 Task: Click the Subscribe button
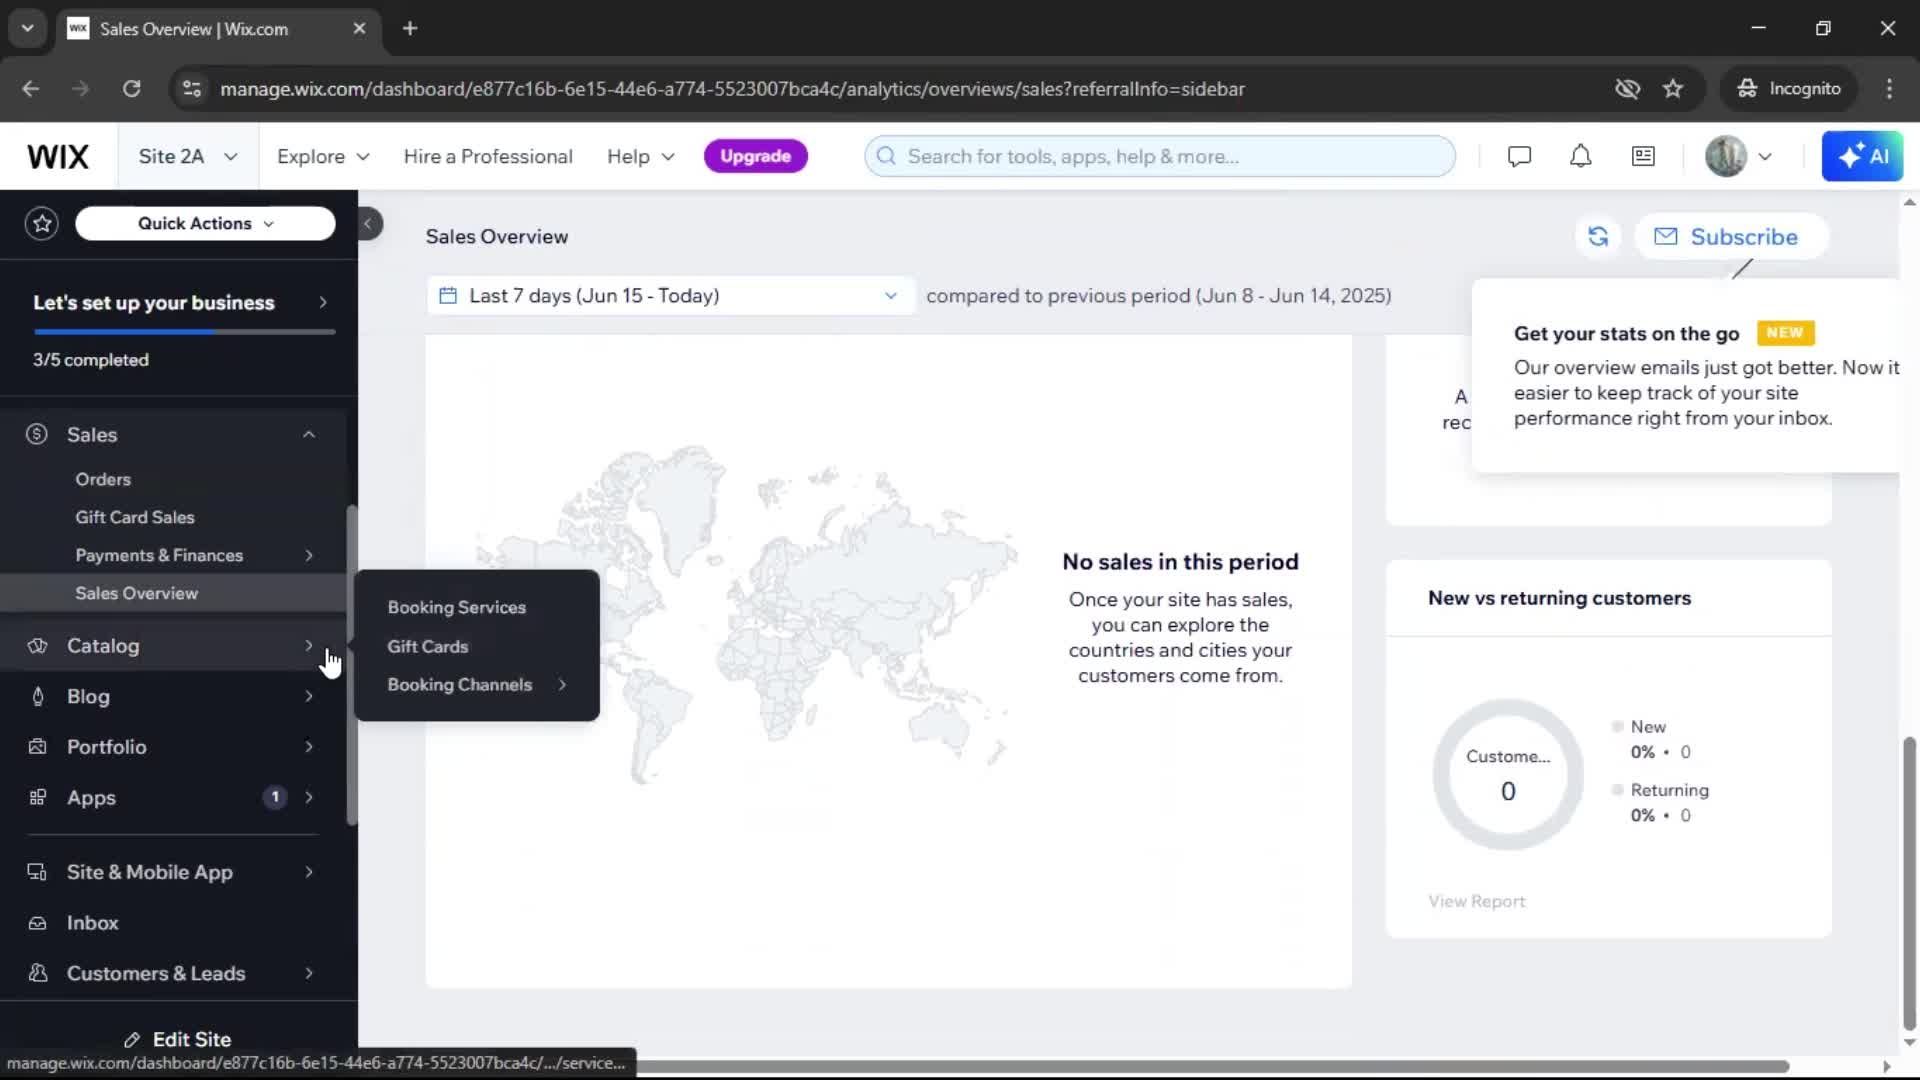click(1731, 237)
